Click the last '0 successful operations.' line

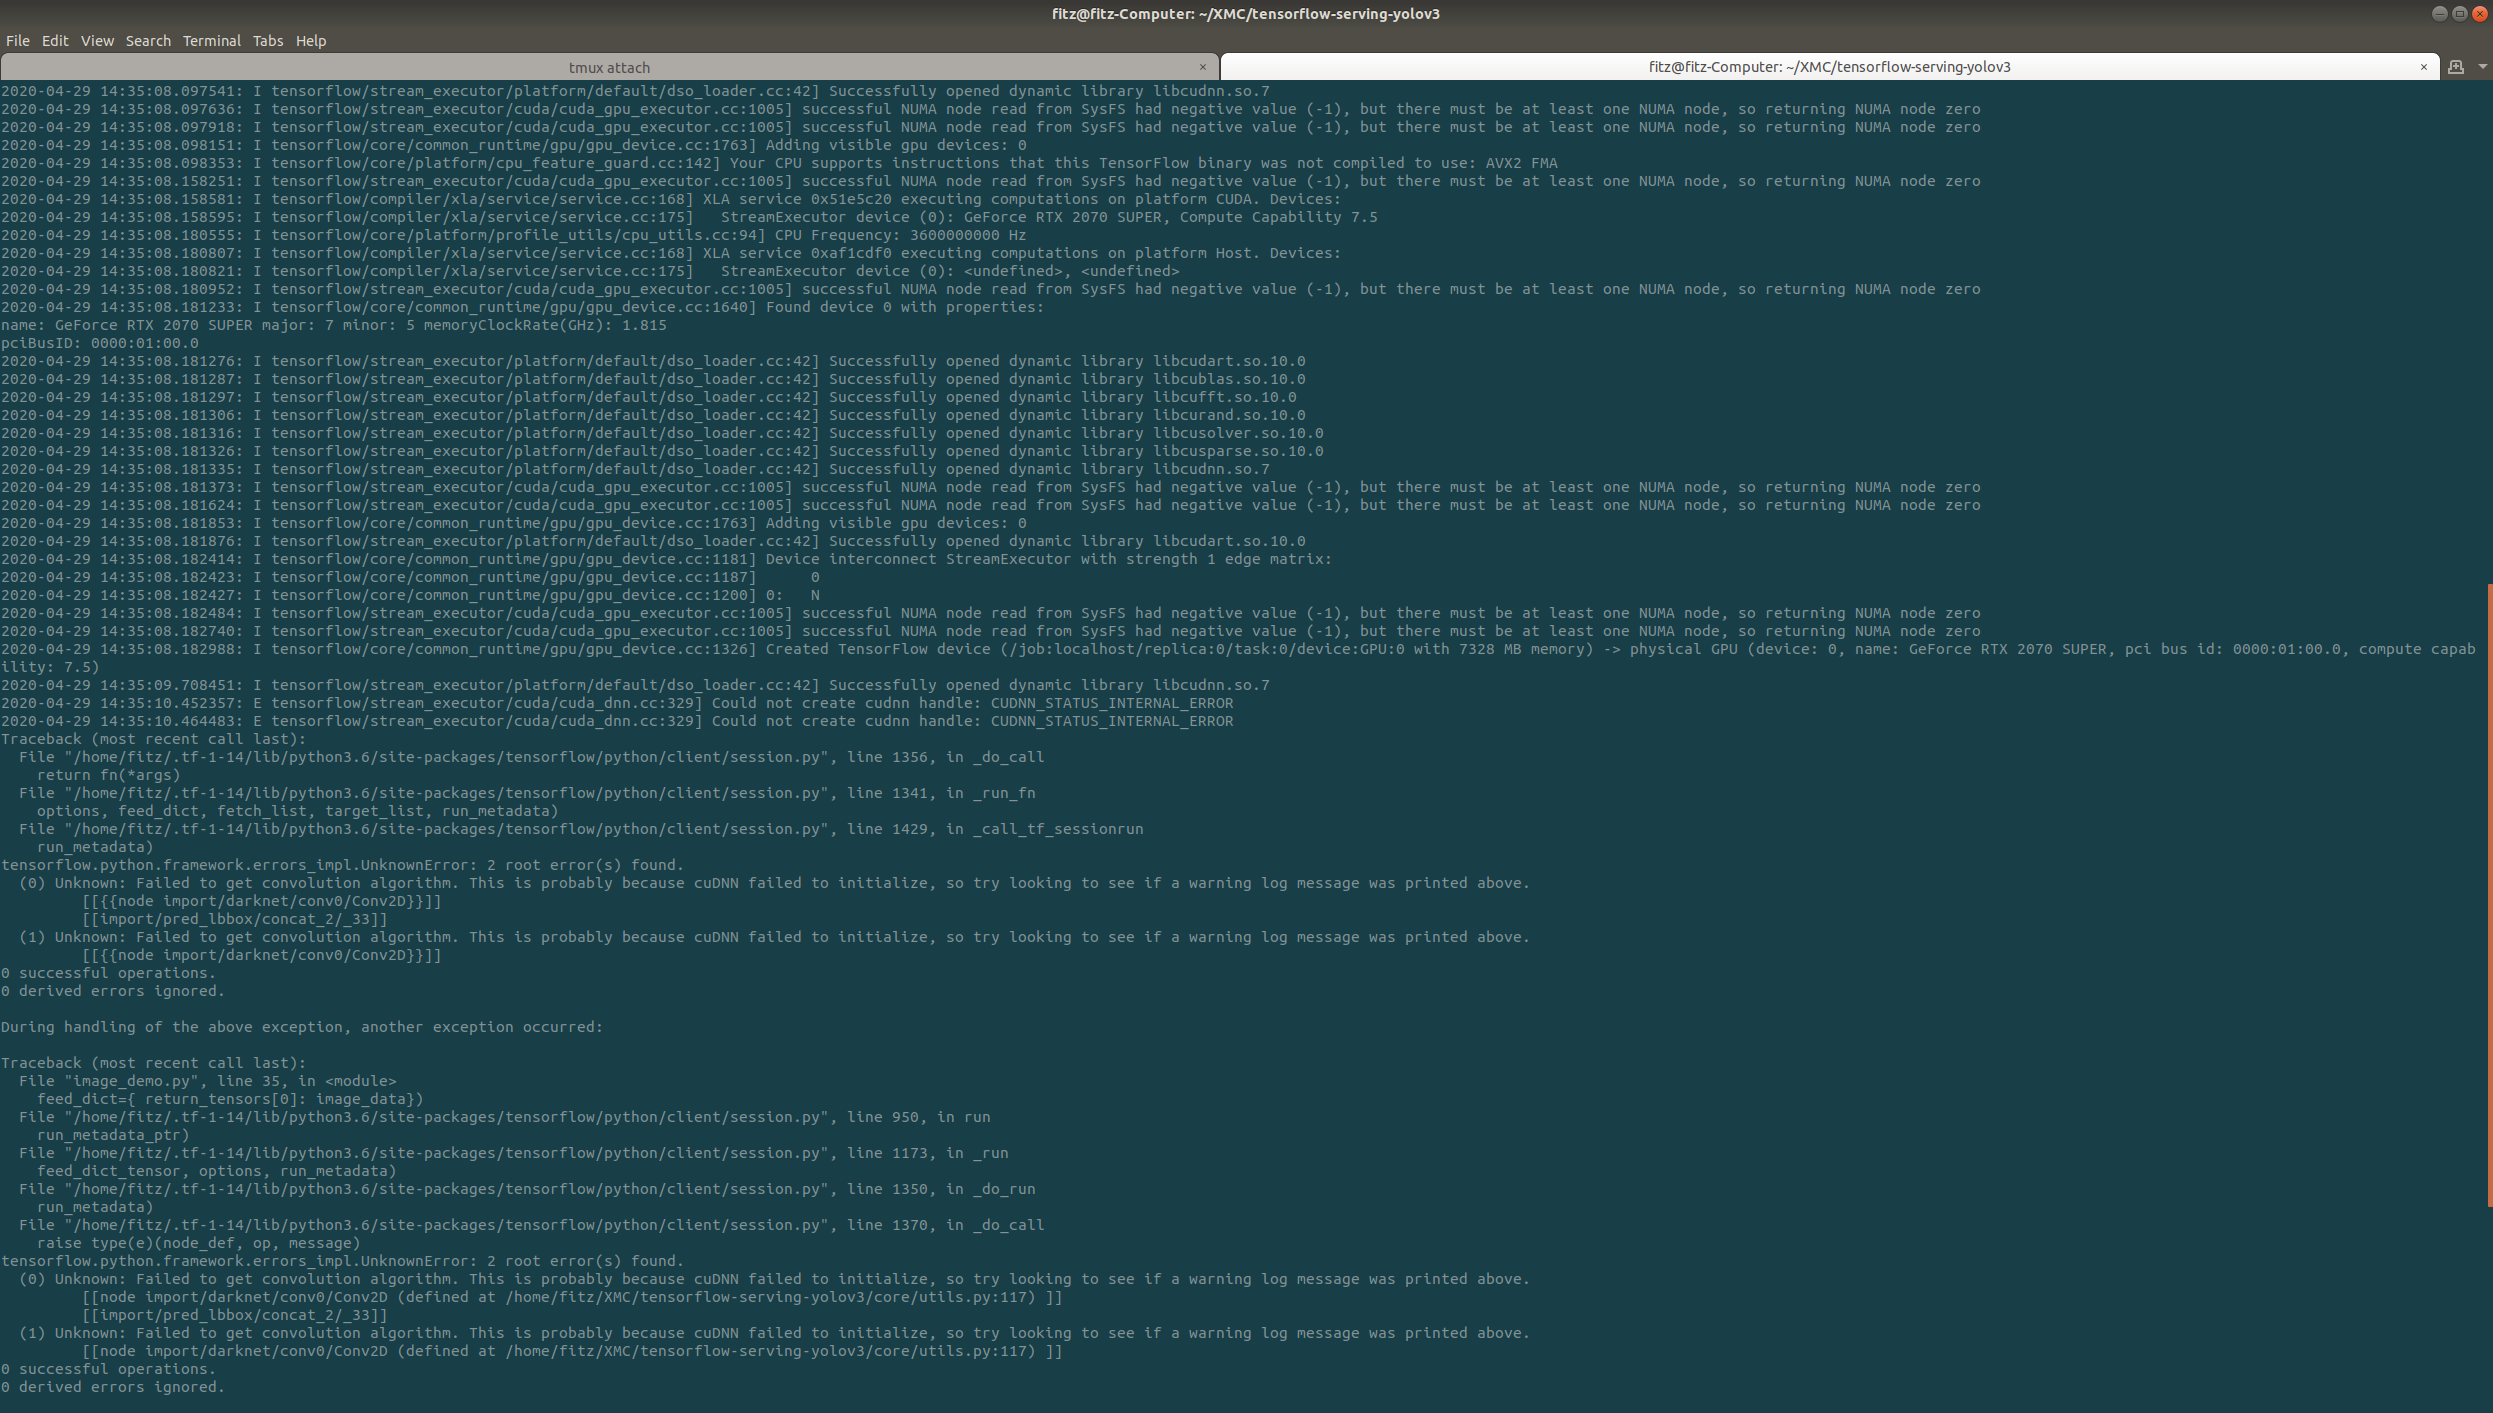pyautogui.click(x=108, y=1369)
